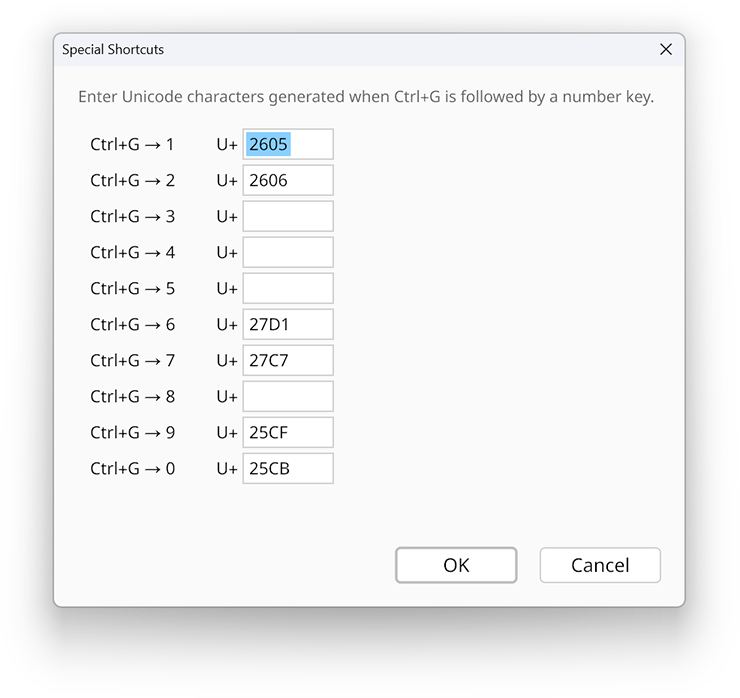Viewport: 740px width, 698px height.
Task: Click the "Ctrl+G → 5" label
Action: tap(132, 288)
